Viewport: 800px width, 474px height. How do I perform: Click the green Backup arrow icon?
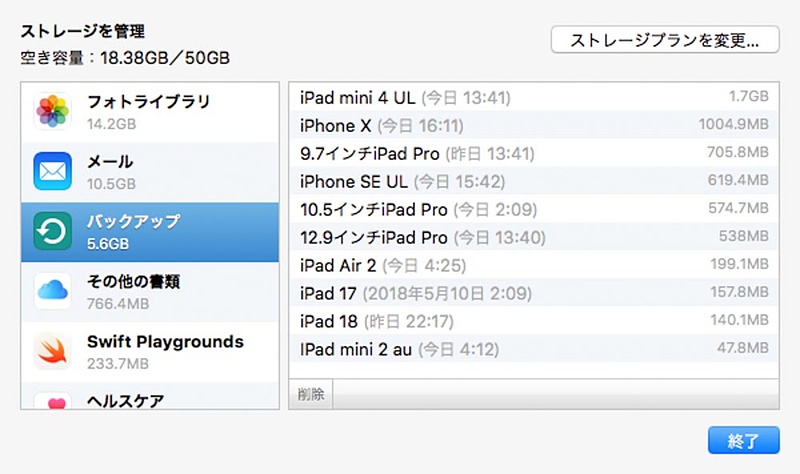coord(53,231)
